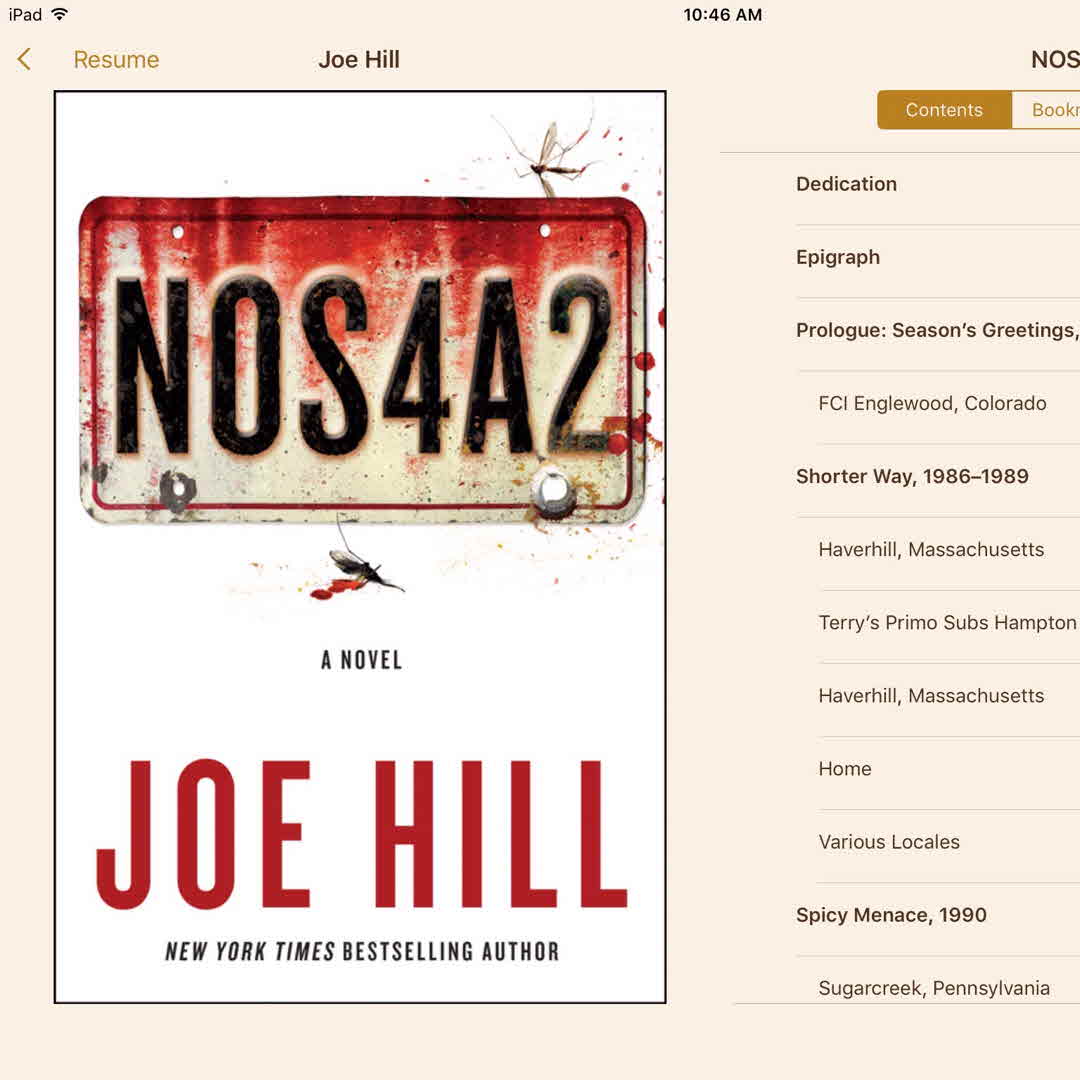Image resolution: width=1080 pixels, height=1080 pixels.
Task: Click the Resume link
Action: pos(116,60)
